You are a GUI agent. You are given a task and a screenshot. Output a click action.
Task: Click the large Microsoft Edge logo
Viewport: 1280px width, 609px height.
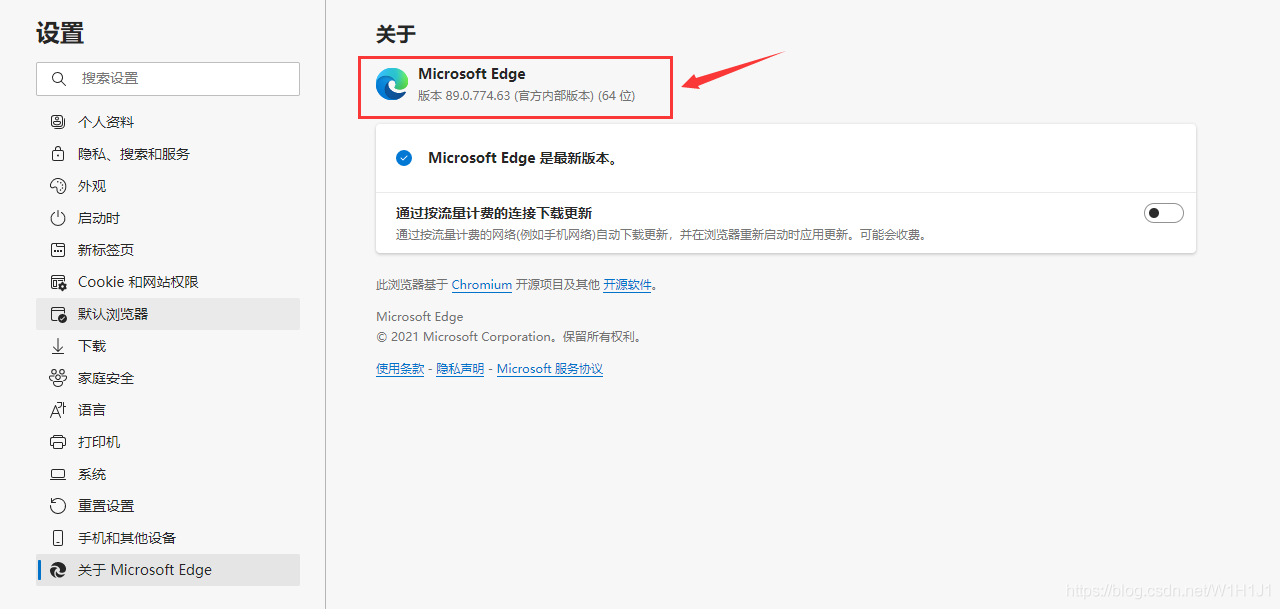392,84
